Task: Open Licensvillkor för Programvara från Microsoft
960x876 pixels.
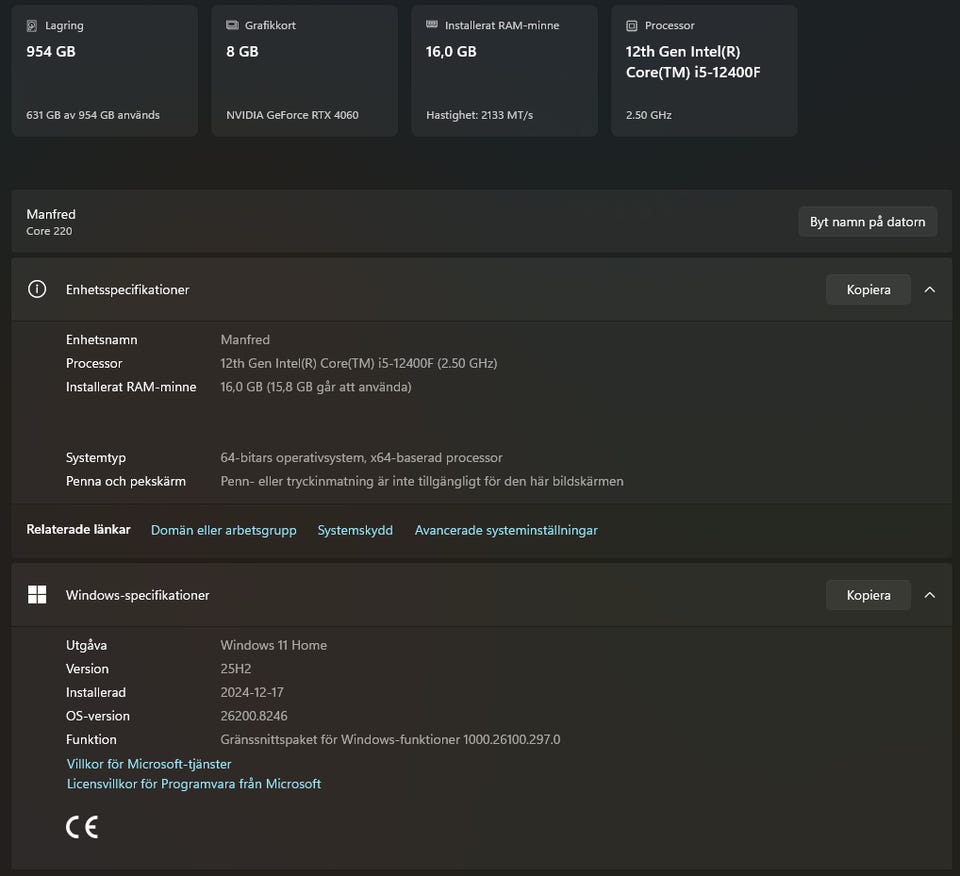Action: coord(194,784)
